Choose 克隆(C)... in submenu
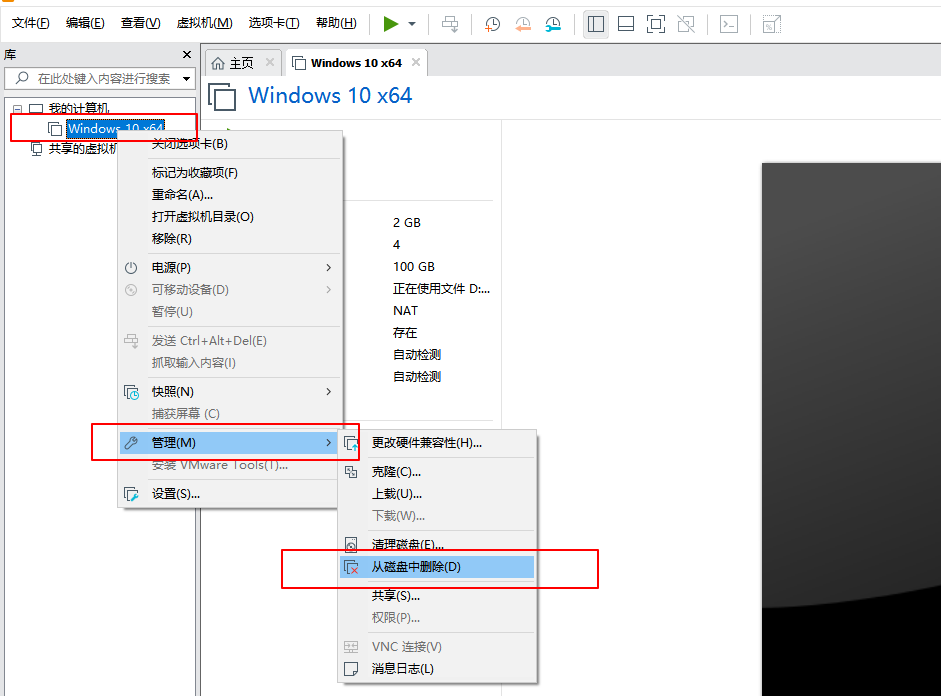Viewport: 941px width, 696px height. [x=437, y=472]
